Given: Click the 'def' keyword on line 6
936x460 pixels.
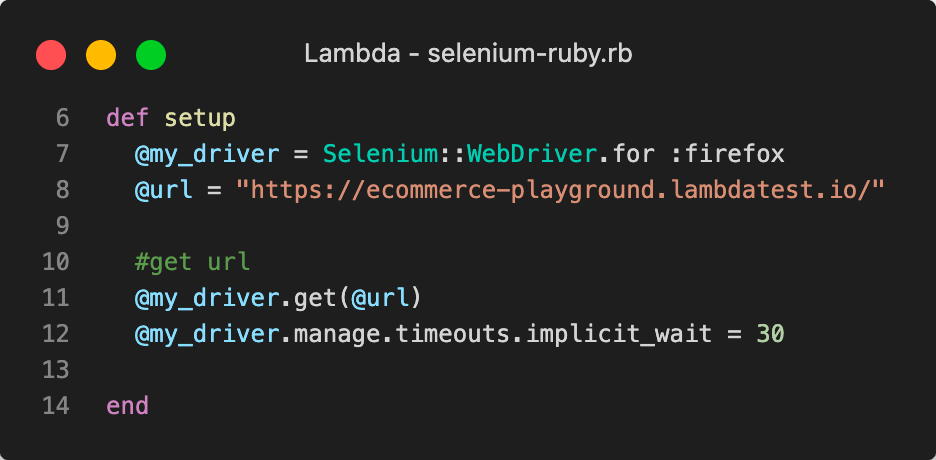Looking at the screenshot, I should (127, 118).
